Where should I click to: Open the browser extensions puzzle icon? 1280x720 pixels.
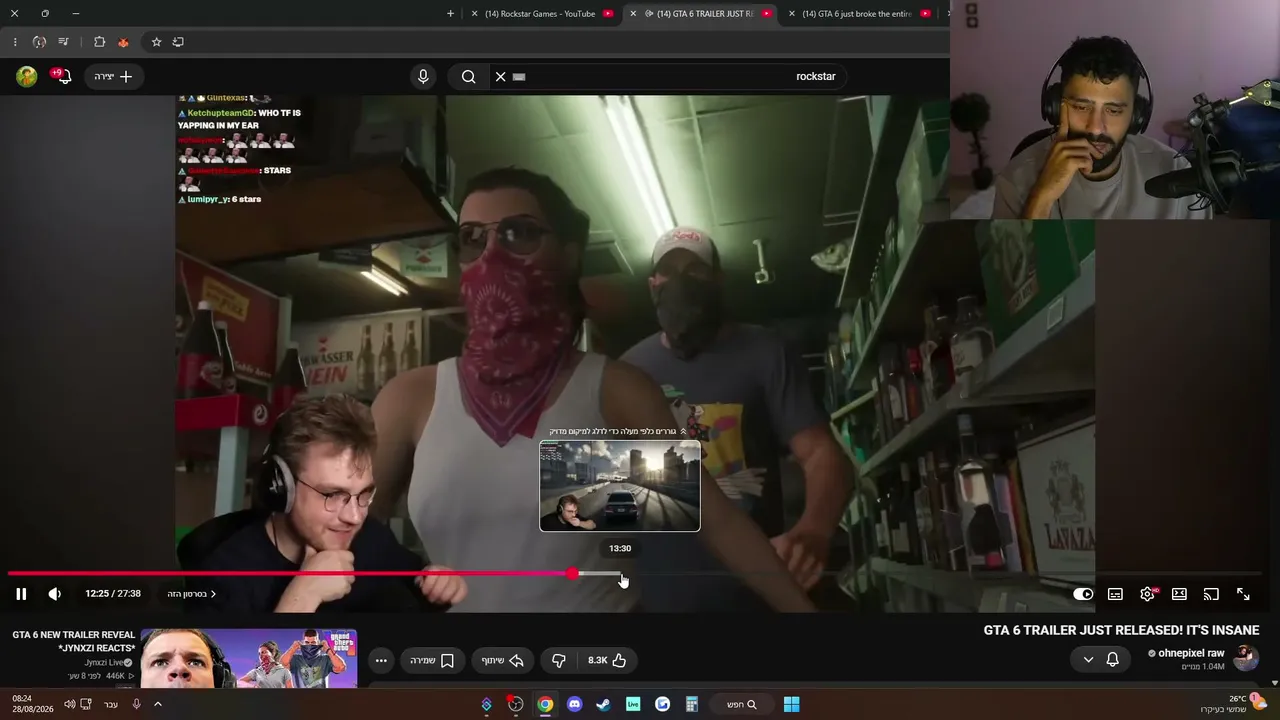click(x=99, y=42)
